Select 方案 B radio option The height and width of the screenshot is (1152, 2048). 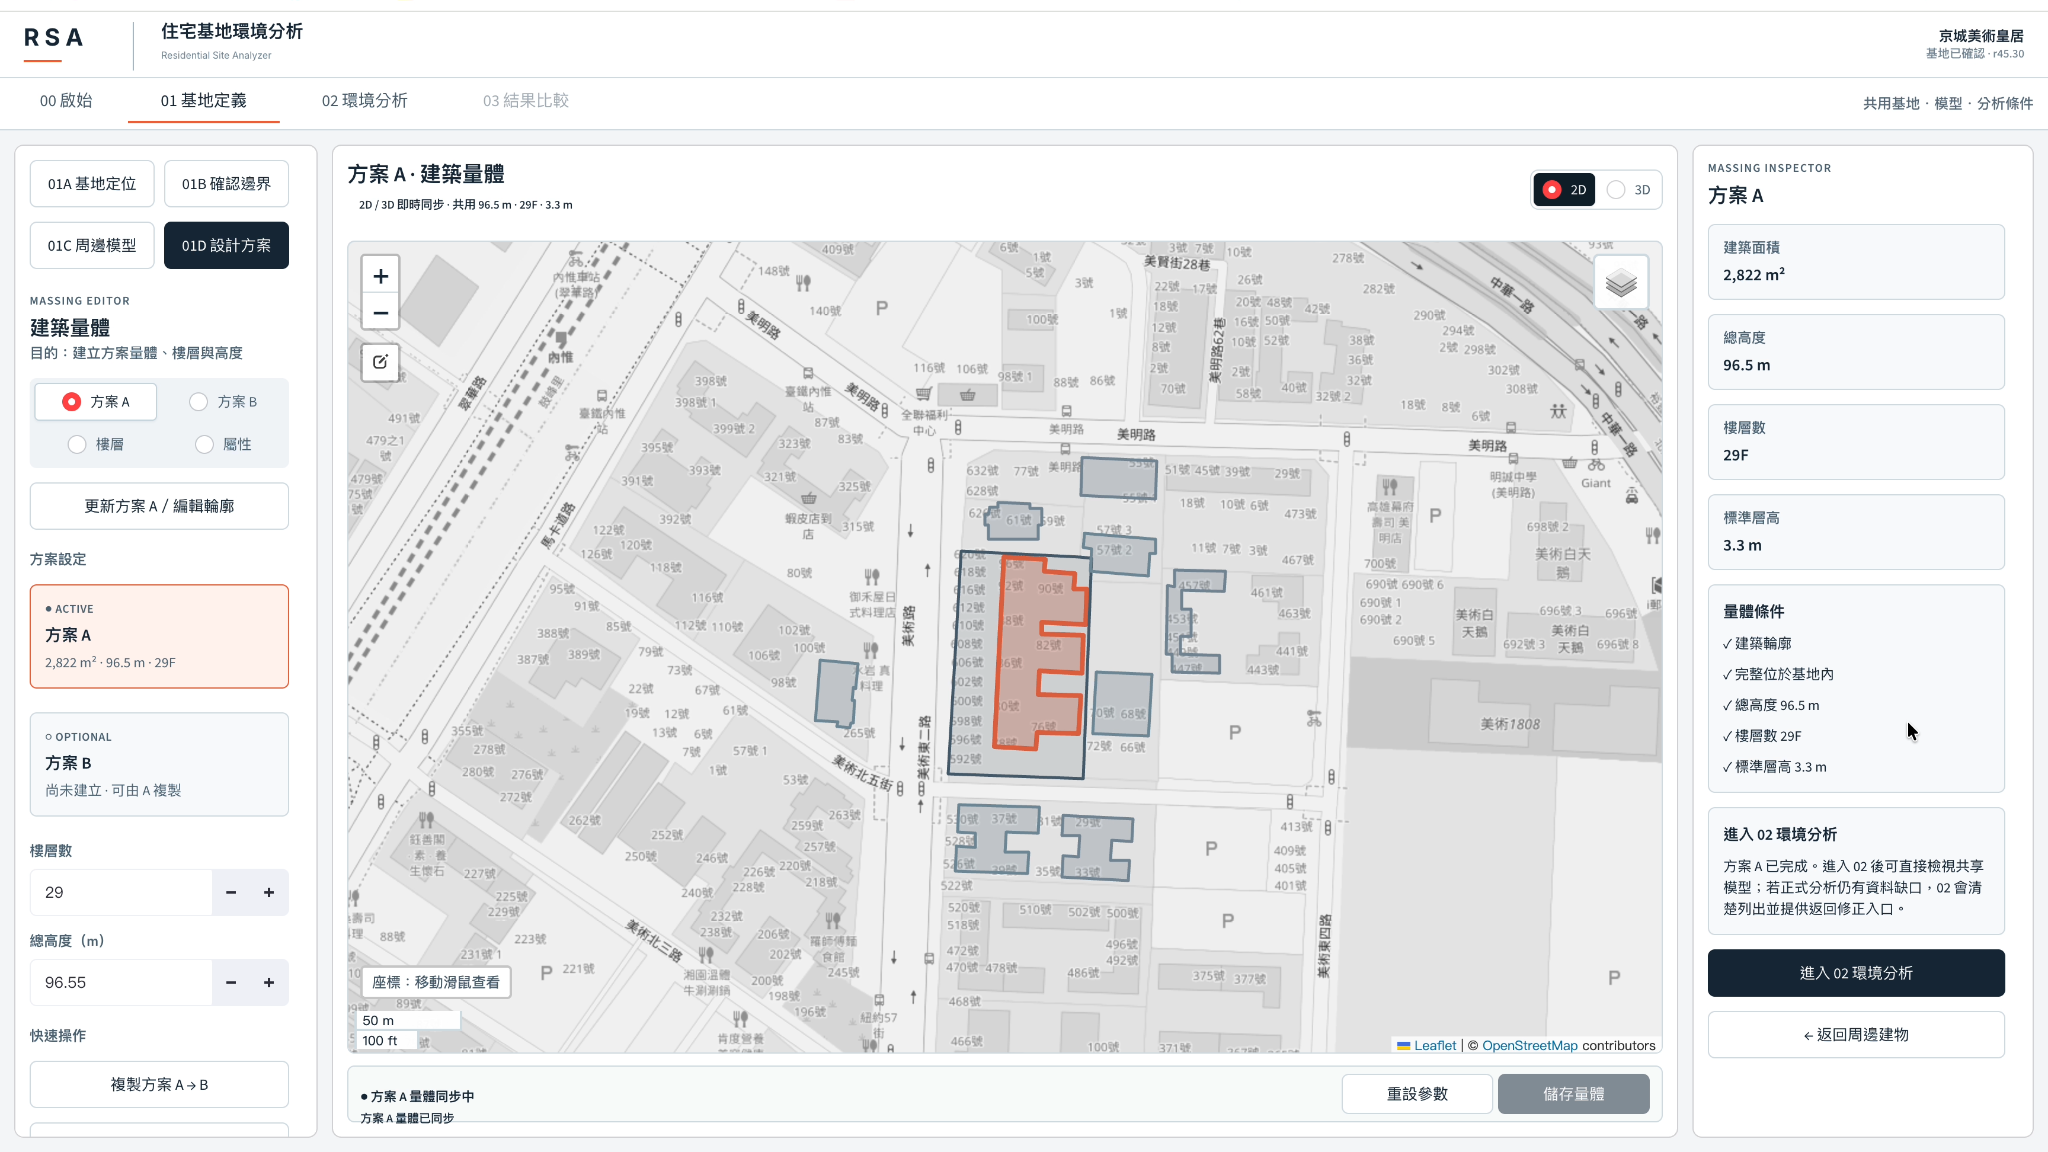[x=223, y=402]
